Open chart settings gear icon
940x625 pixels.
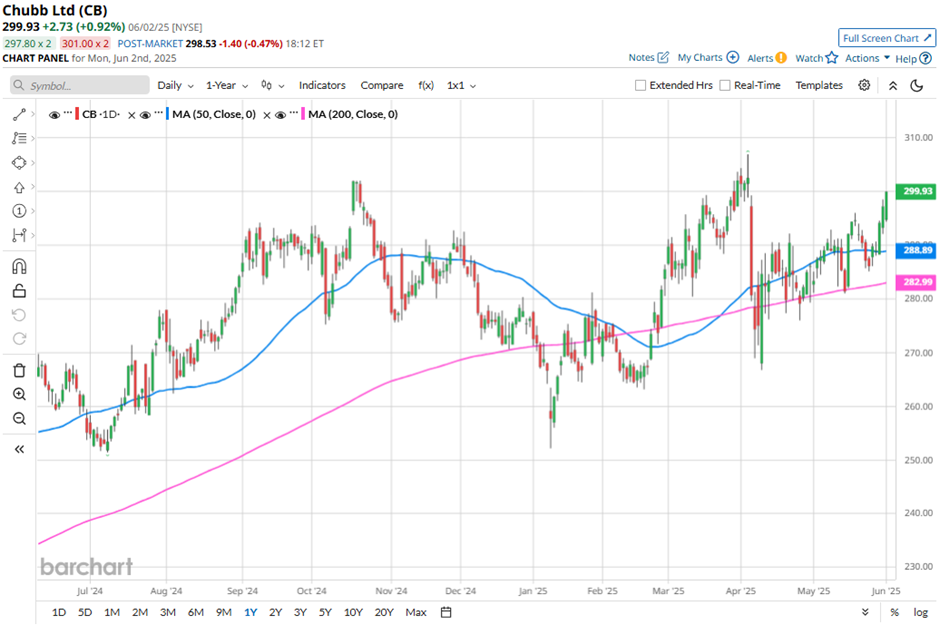pos(864,85)
